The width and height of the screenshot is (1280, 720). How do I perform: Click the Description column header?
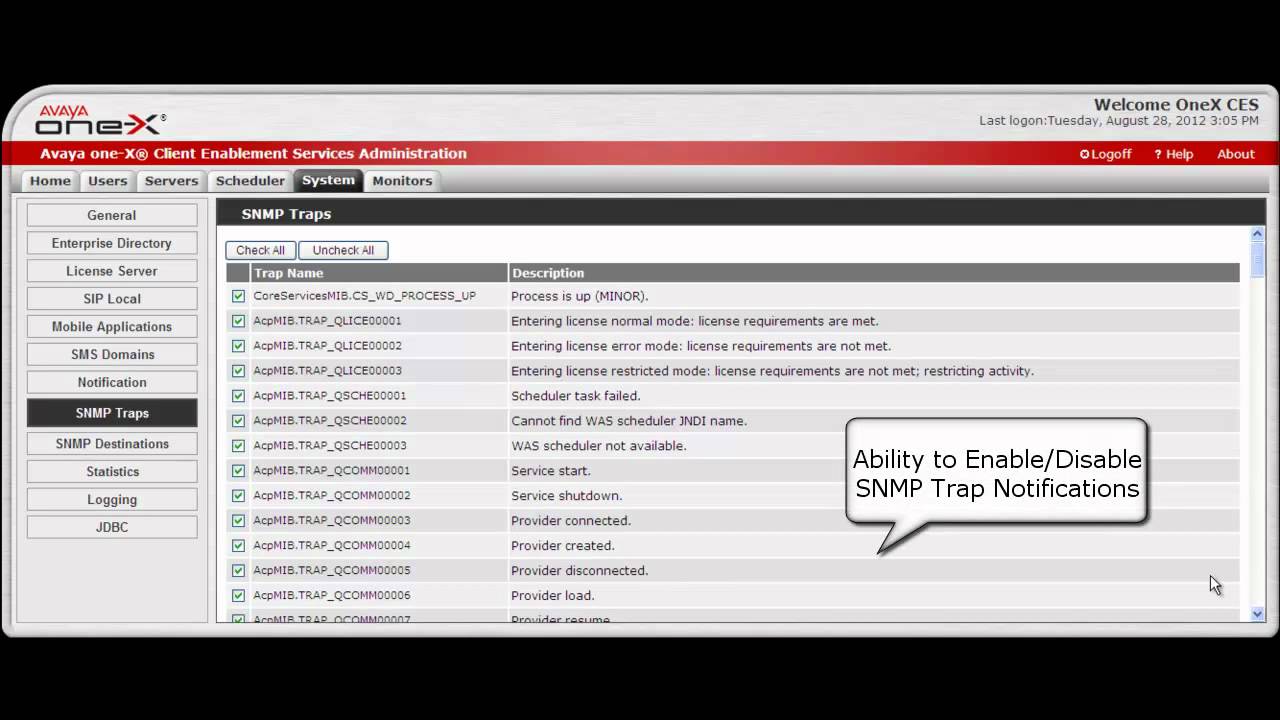[874, 273]
